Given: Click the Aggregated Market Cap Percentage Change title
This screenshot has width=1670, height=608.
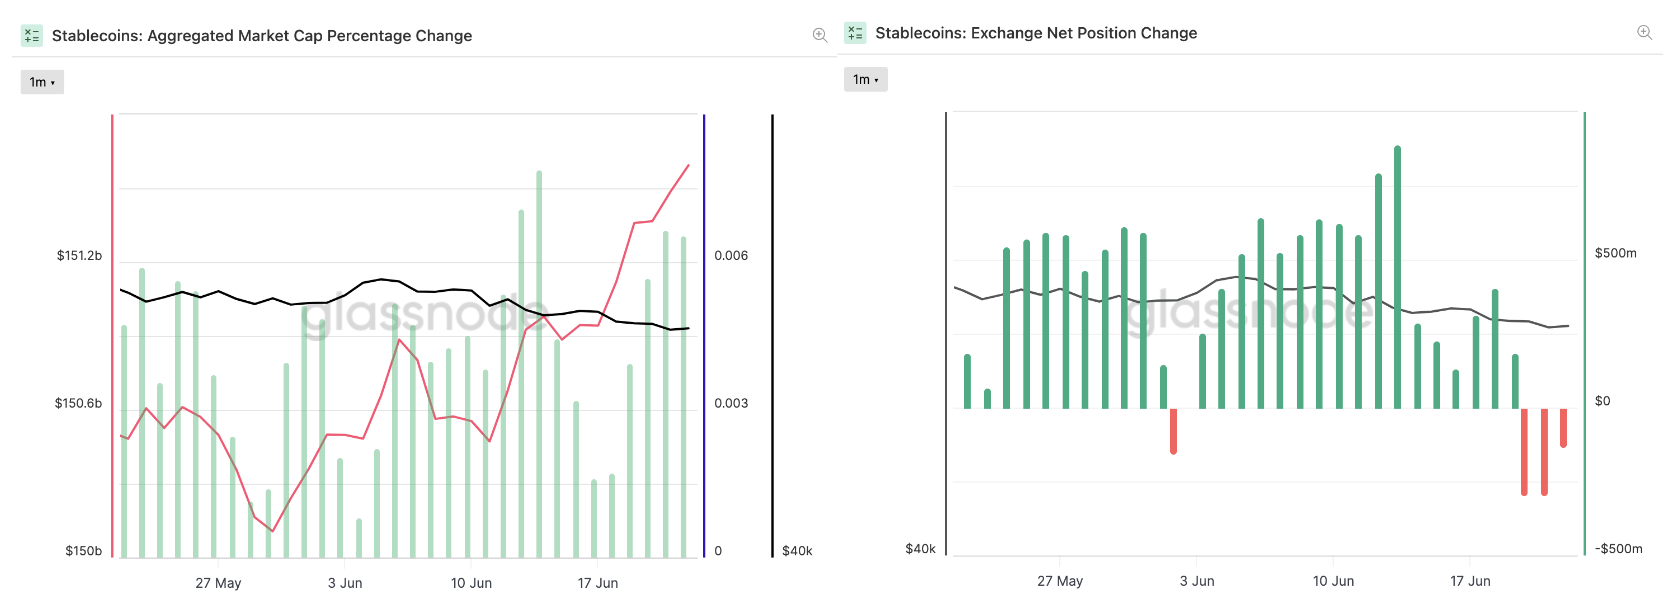Looking at the screenshot, I should pyautogui.click(x=262, y=36).
